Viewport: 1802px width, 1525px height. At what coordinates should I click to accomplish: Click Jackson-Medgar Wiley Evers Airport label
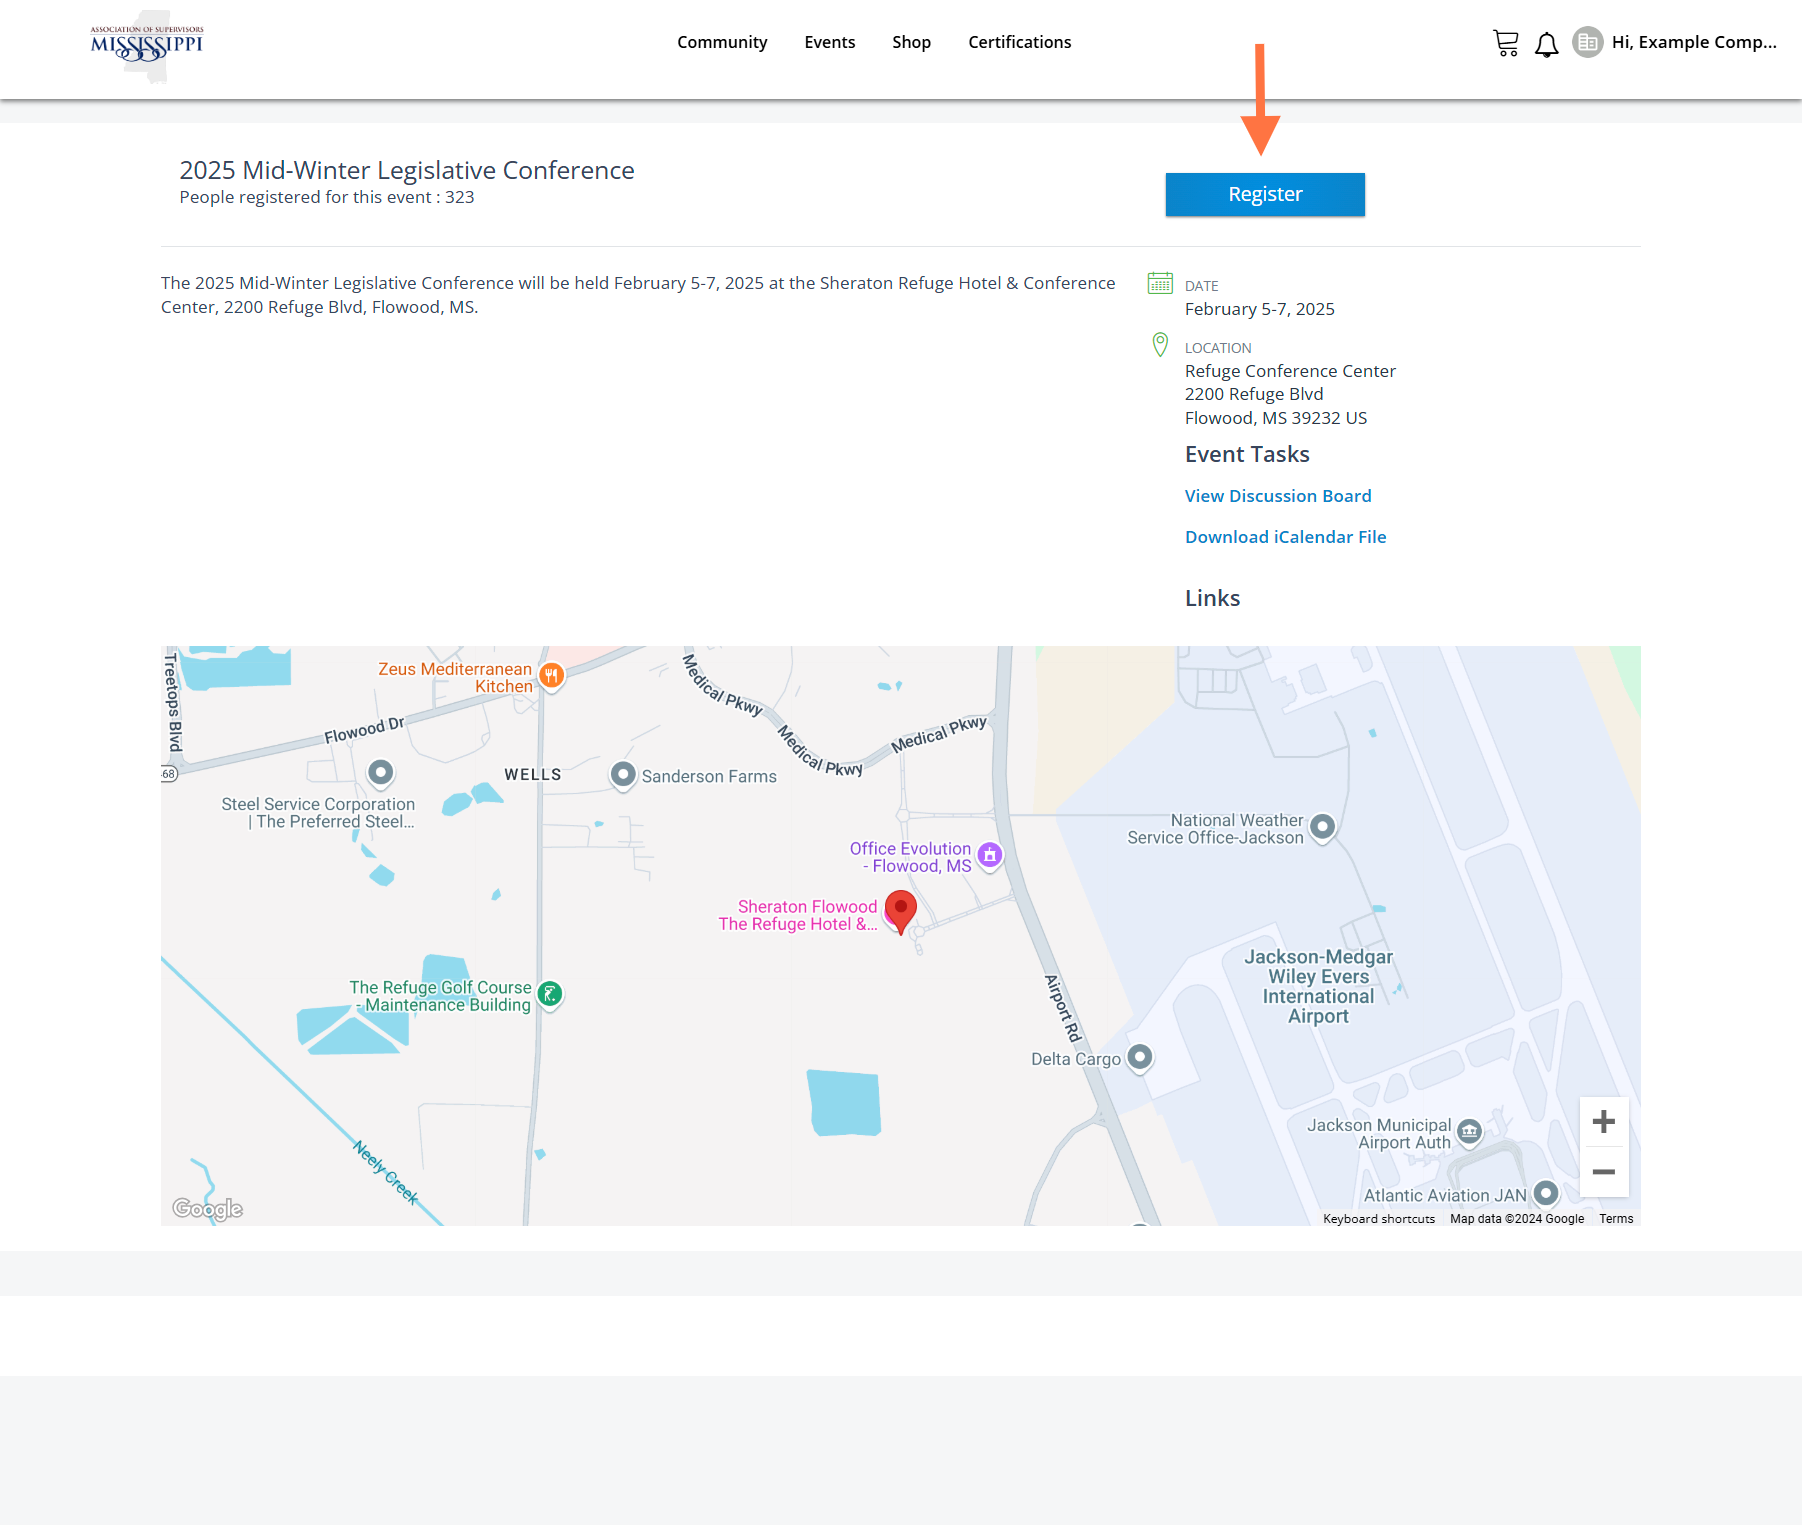1318,986
